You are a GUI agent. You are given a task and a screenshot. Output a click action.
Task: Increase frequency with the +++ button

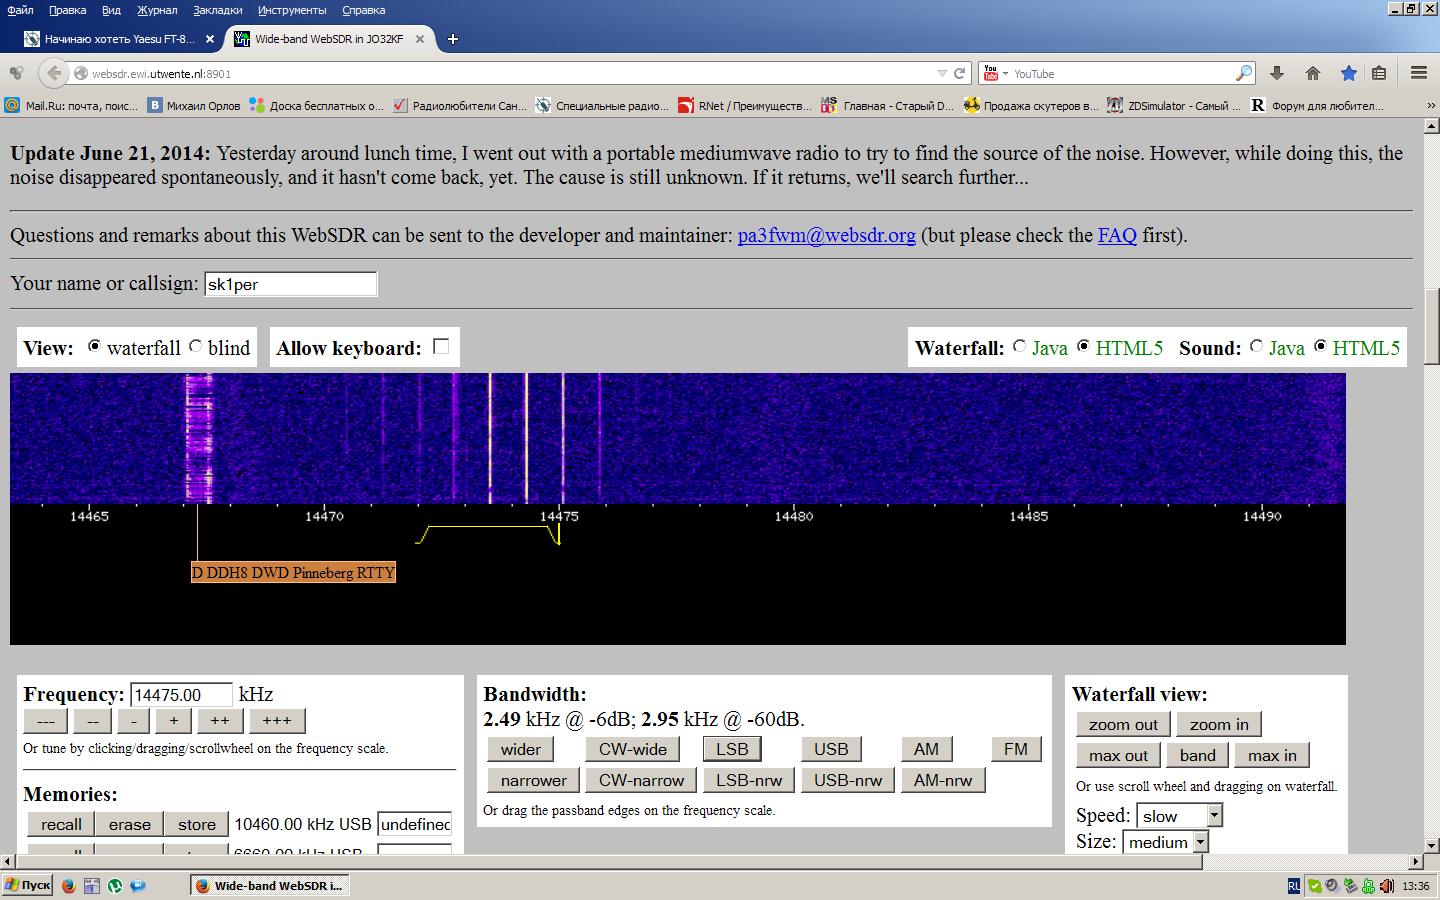coord(277,721)
